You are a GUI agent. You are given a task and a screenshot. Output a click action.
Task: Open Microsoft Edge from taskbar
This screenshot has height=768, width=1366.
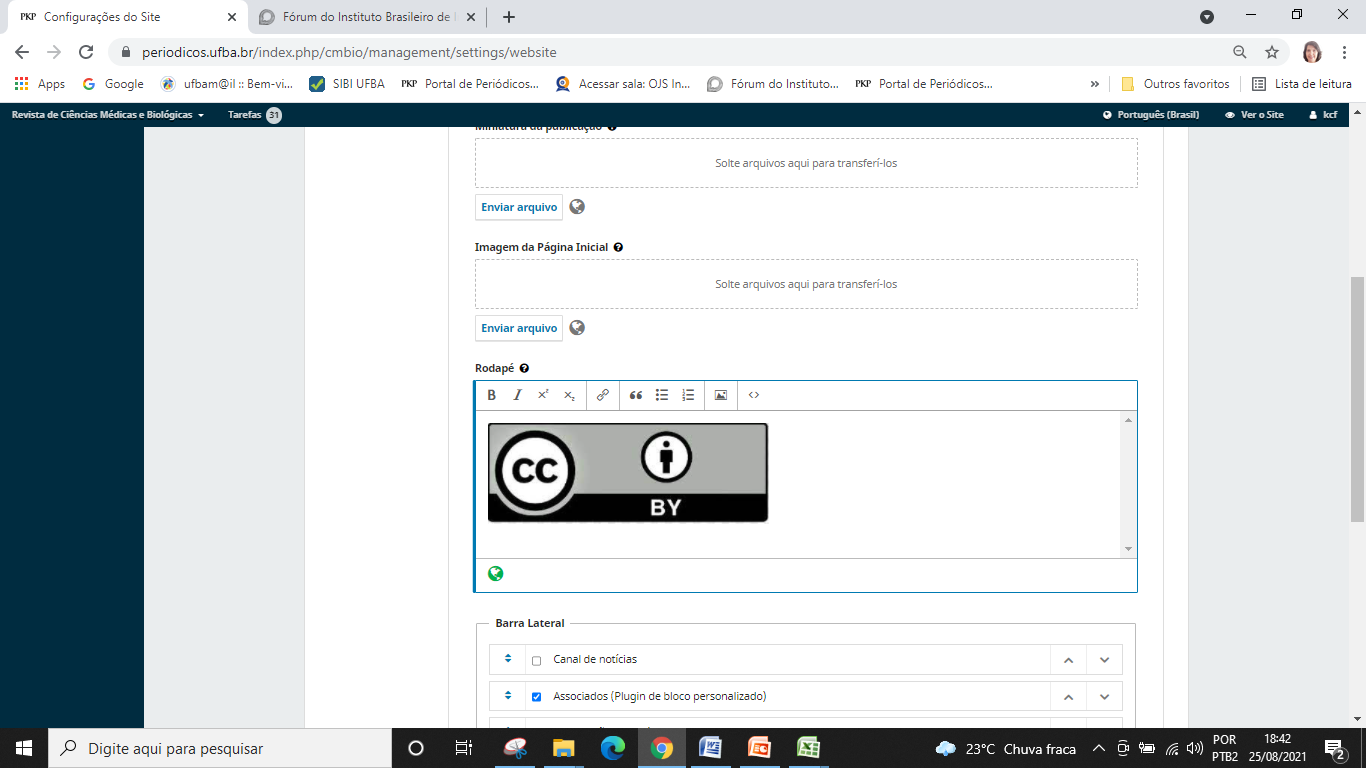[612, 748]
